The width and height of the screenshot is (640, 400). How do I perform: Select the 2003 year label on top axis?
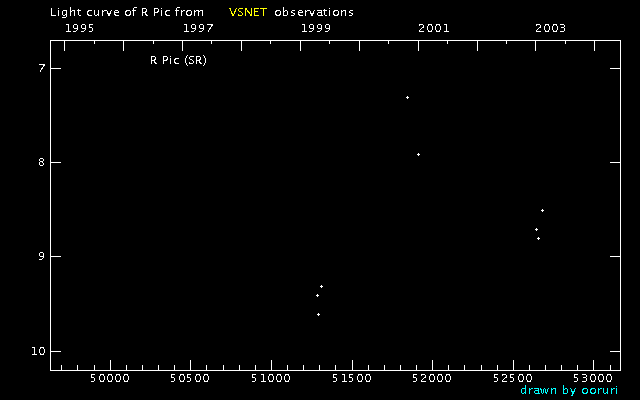[551, 28]
